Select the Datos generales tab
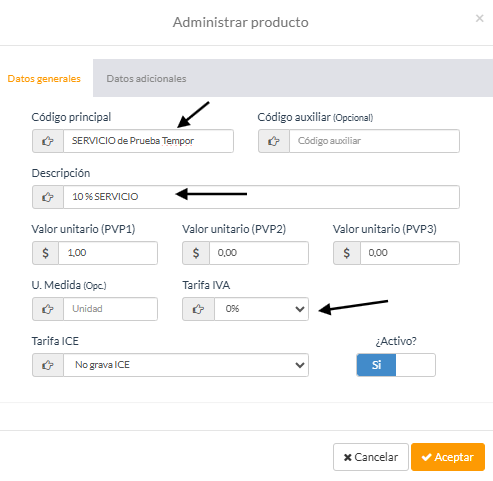Screen dimensions: 493x481 pos(44,79)
